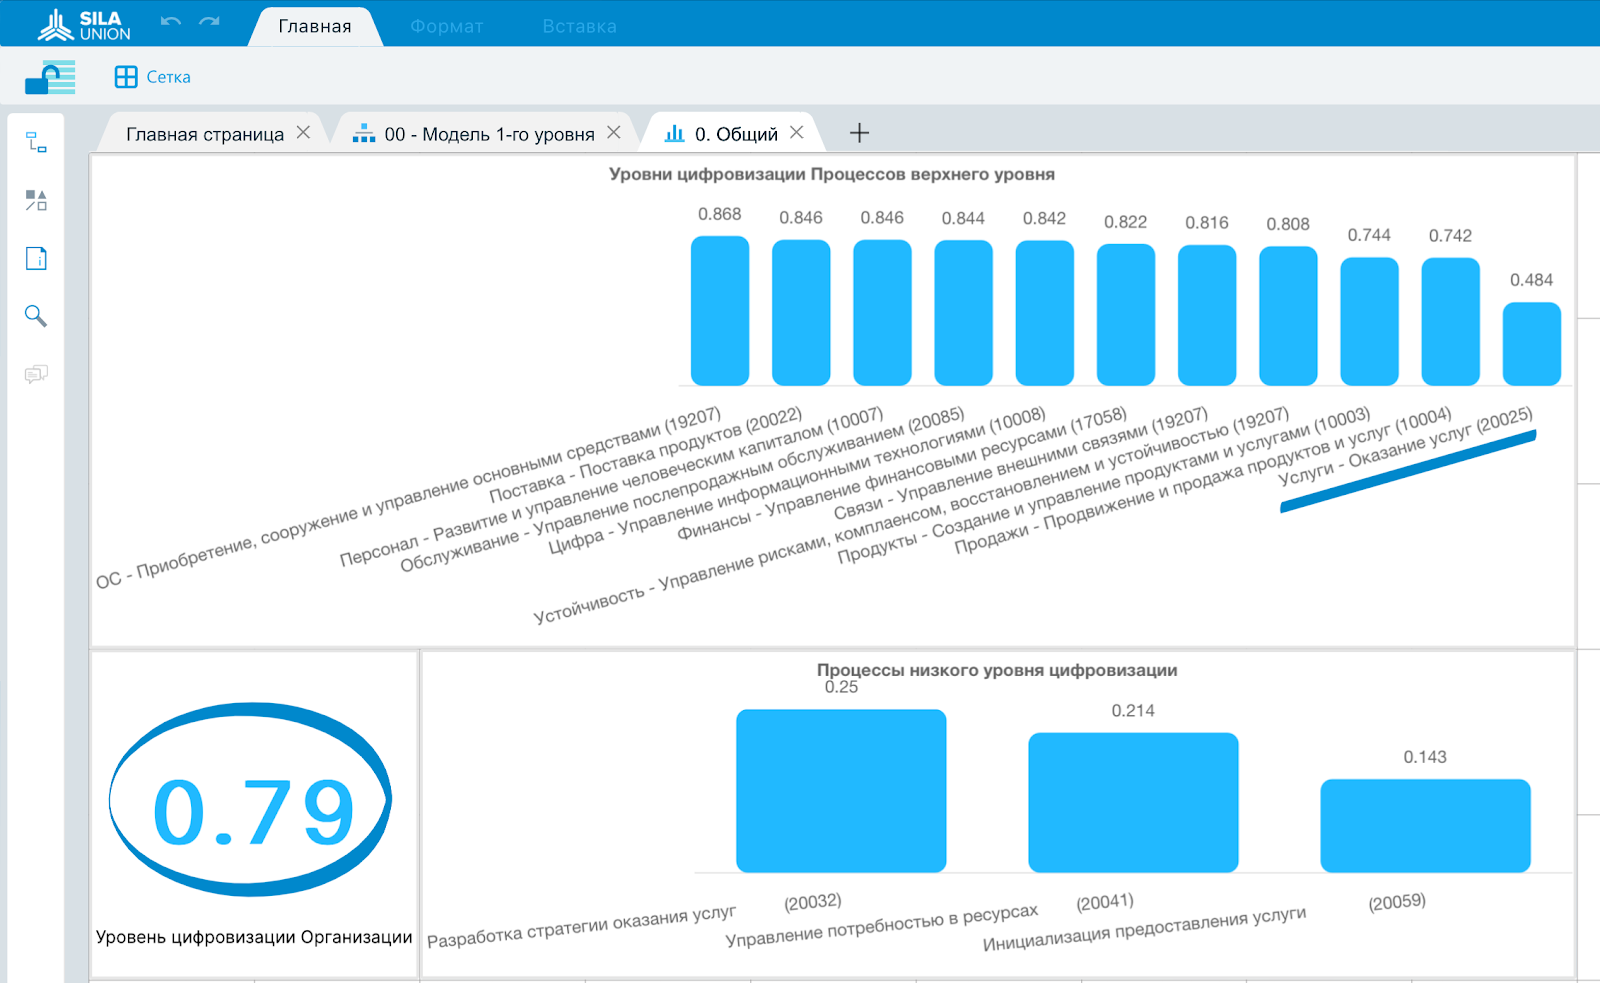1600x983 pixels.
Task: Toggle the Сетка grid option
Action: (x=153, y=77)
